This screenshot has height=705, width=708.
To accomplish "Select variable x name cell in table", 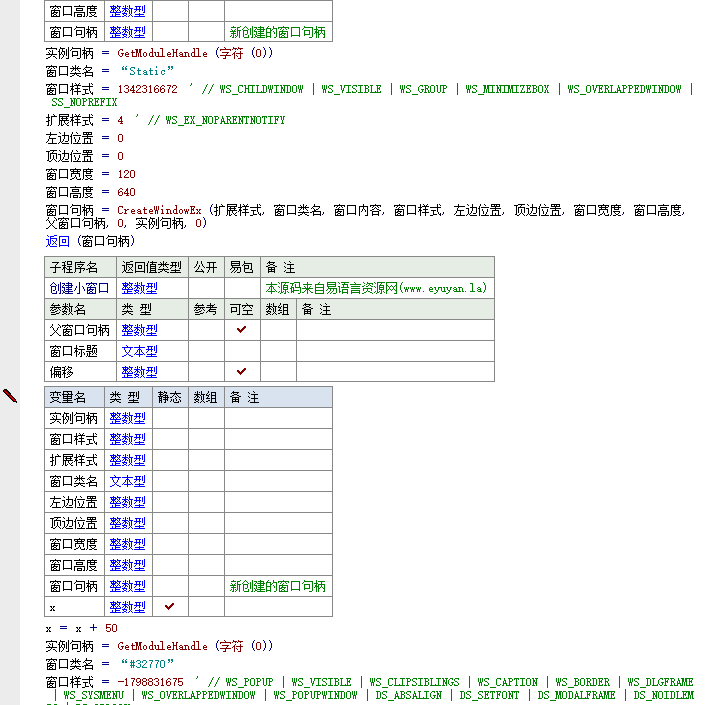I will coord(75,607).
